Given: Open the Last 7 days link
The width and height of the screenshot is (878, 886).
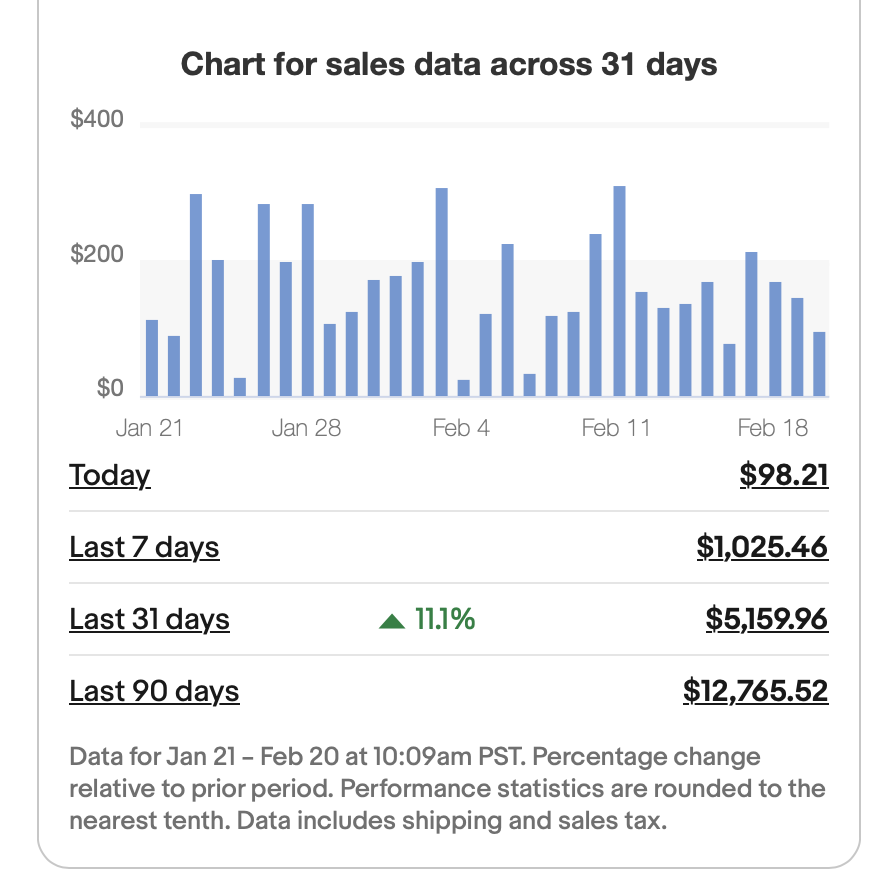Looking at the screenshot, I should click(144, 547).
